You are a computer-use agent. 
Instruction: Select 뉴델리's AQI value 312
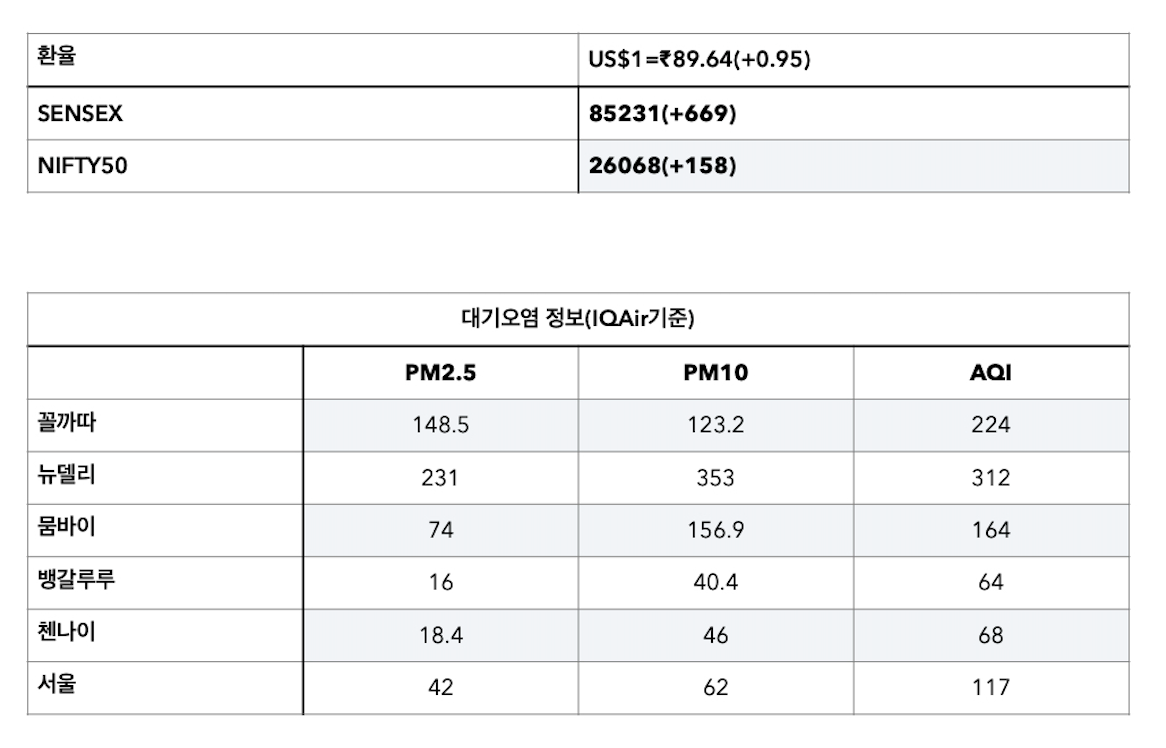pos(990,477)
